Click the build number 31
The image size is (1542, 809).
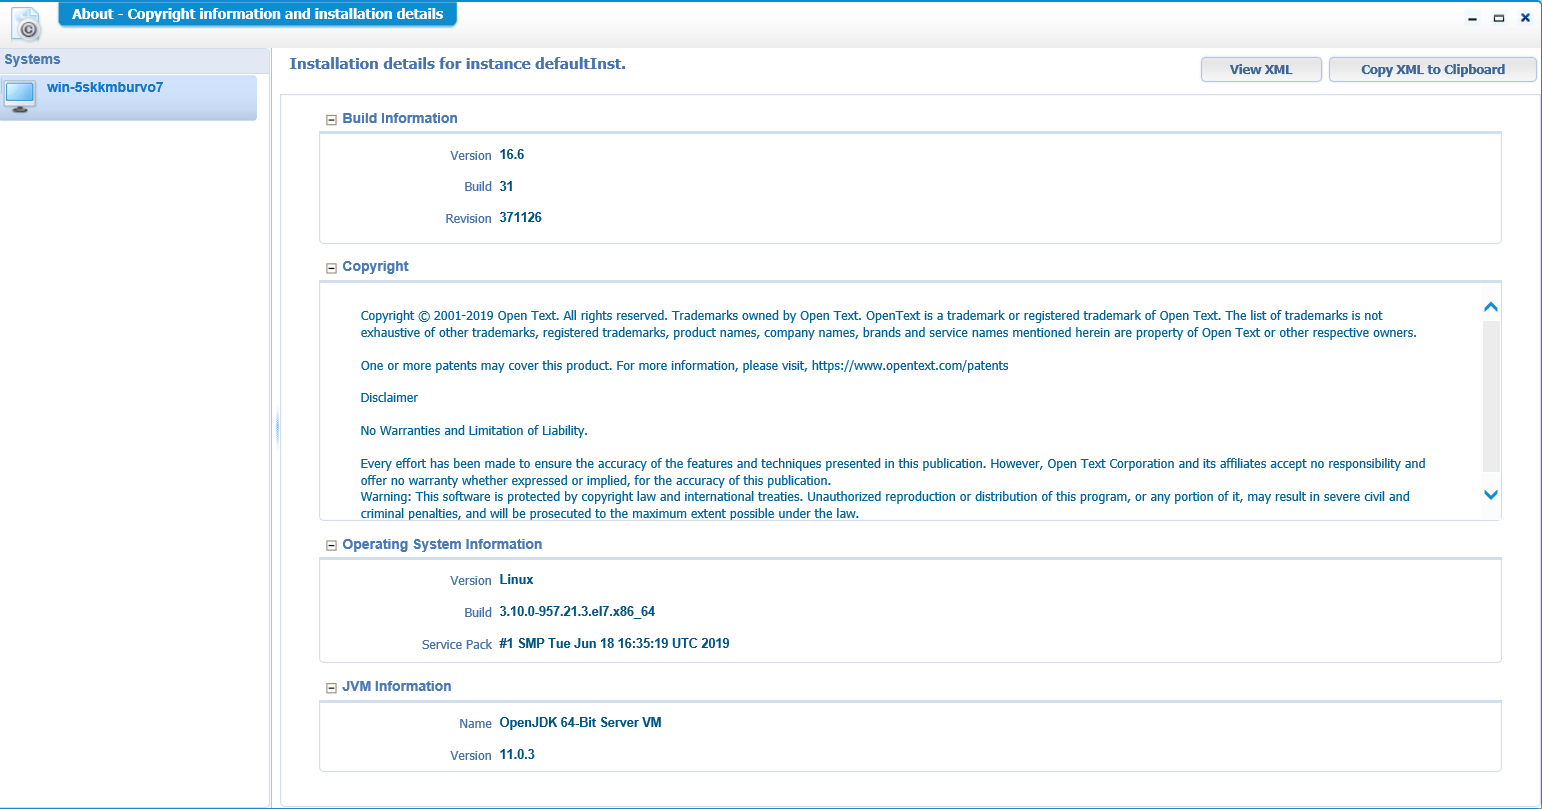tap(506, 186)
